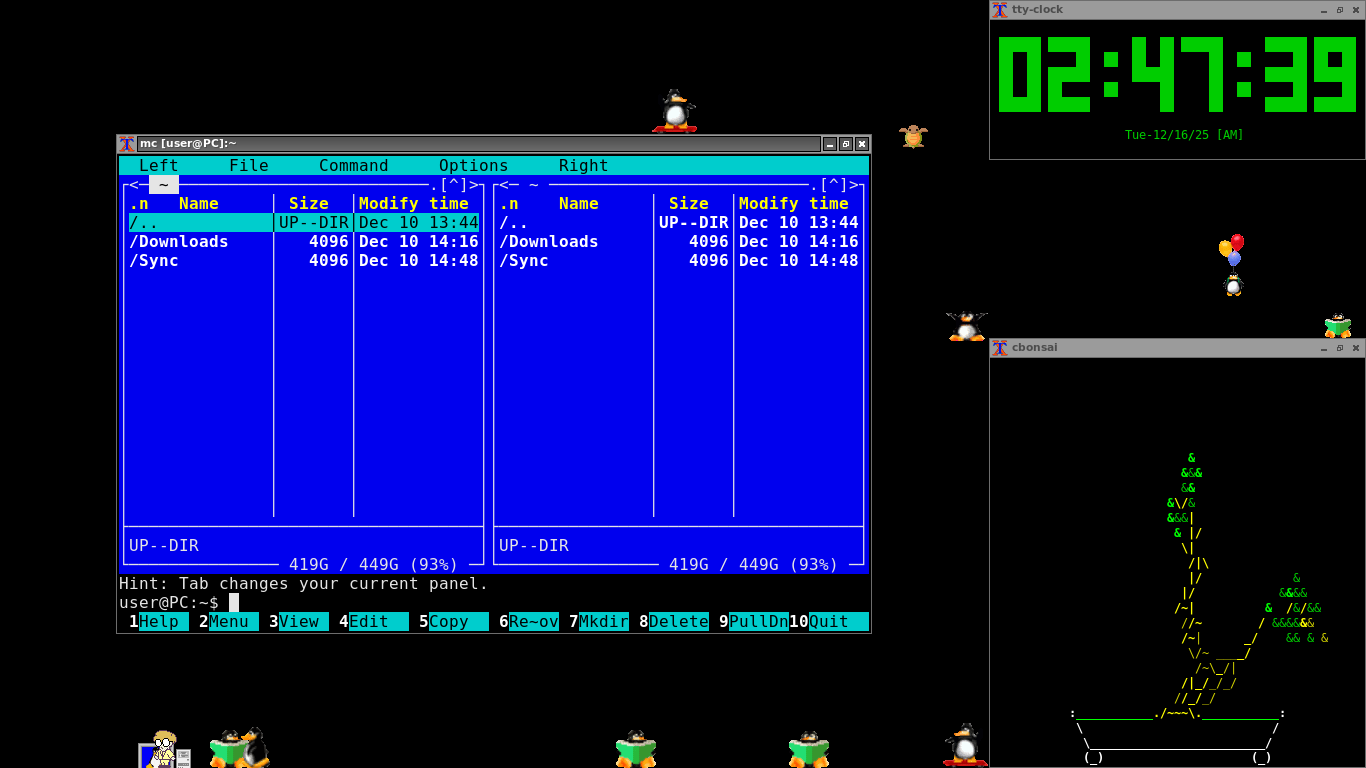Sort left panel by Name column header
Image resolution: width=1366 pixels, height=768 pixels.
click(199, 204)
